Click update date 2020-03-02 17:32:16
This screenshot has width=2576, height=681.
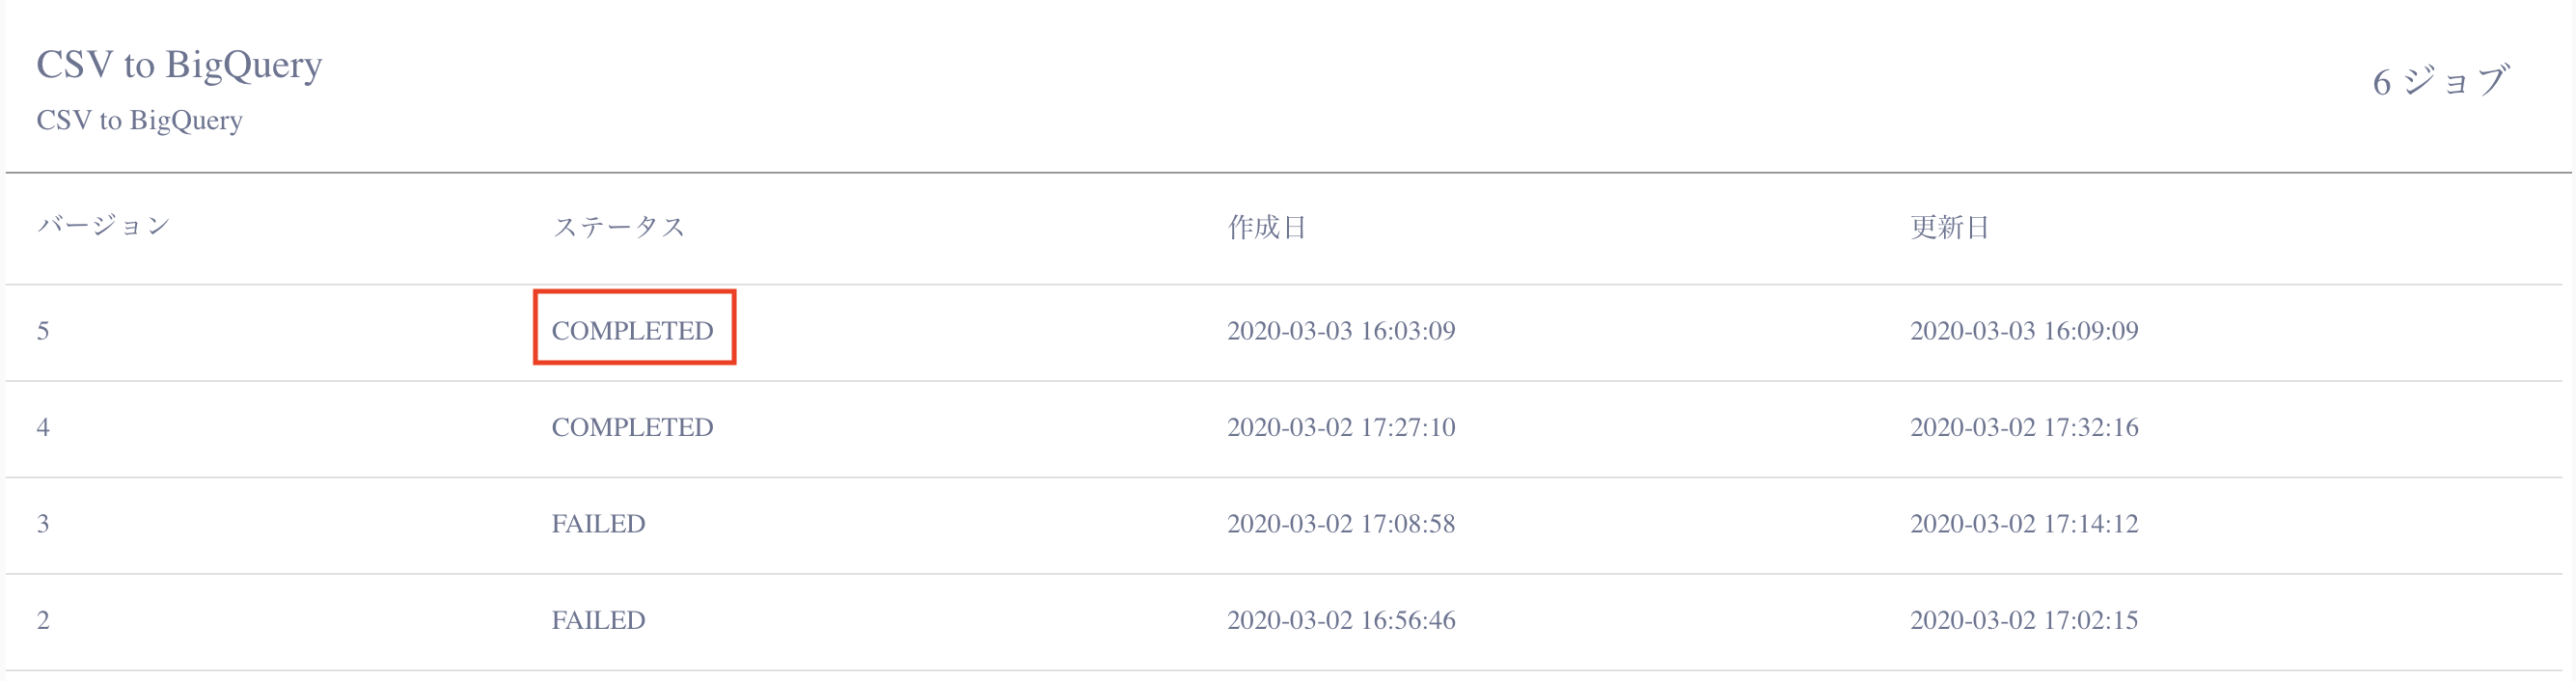2024,428
